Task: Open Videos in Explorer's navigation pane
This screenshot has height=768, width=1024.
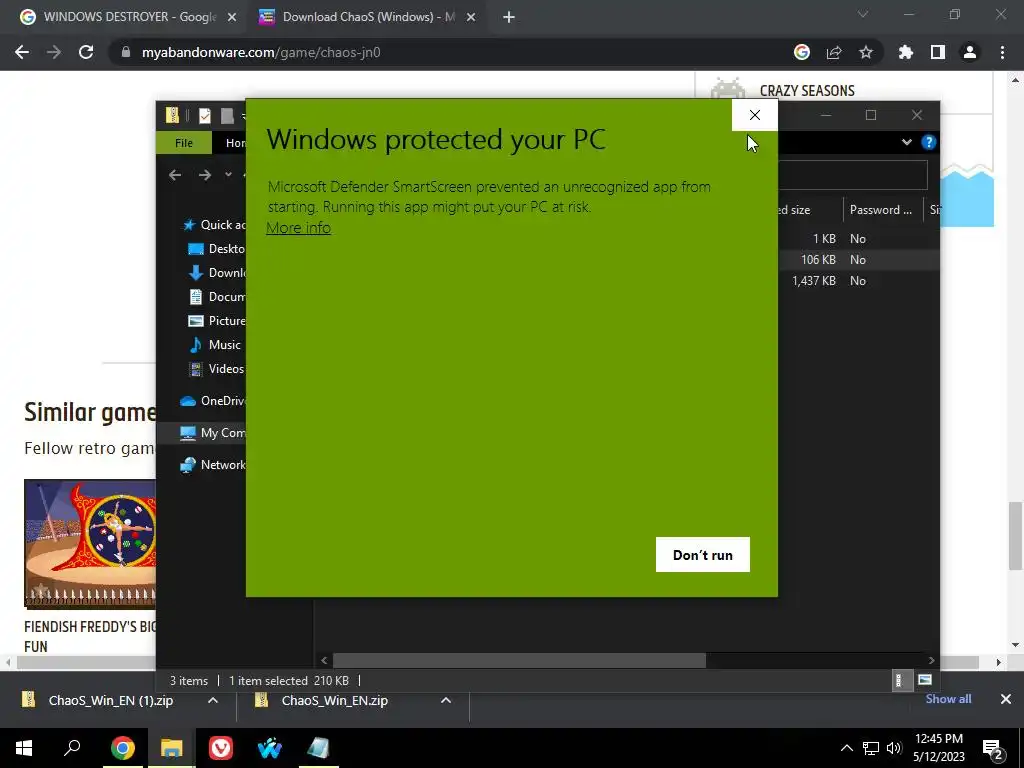Action: coord(216,369)
